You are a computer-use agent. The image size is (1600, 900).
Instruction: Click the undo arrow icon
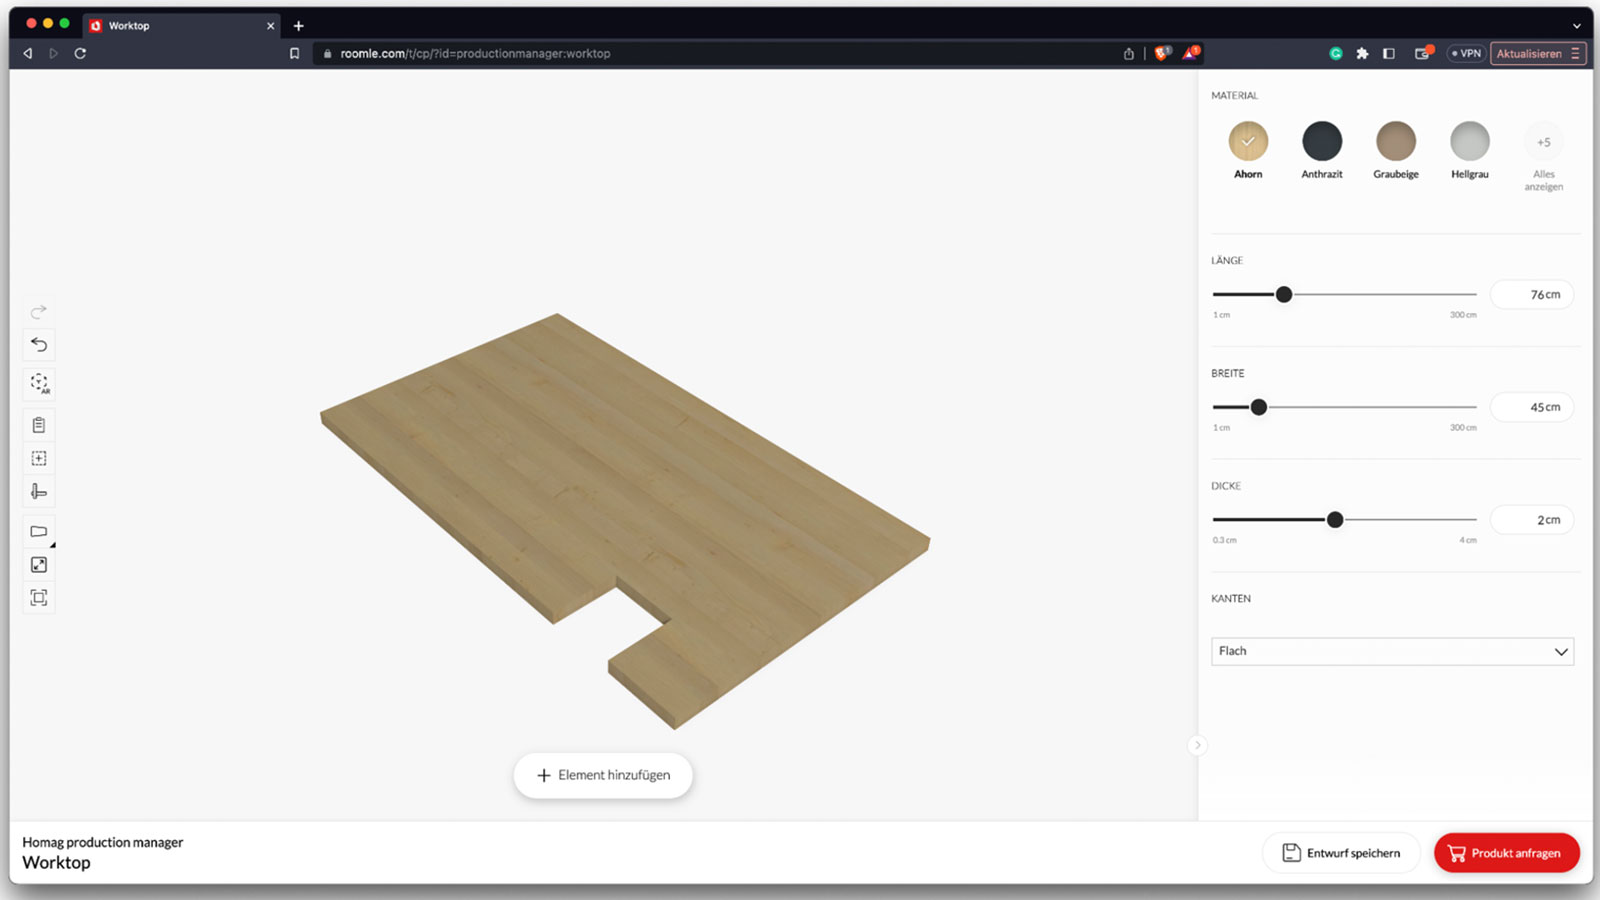39,345
